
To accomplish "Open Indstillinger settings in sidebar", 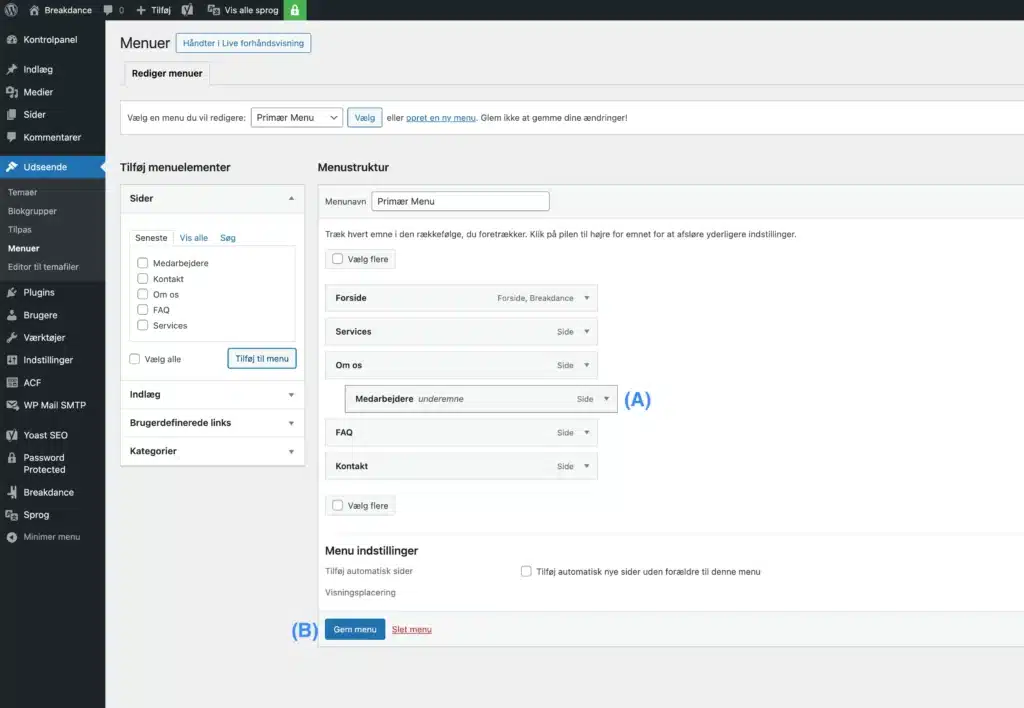I will (48, 360).
